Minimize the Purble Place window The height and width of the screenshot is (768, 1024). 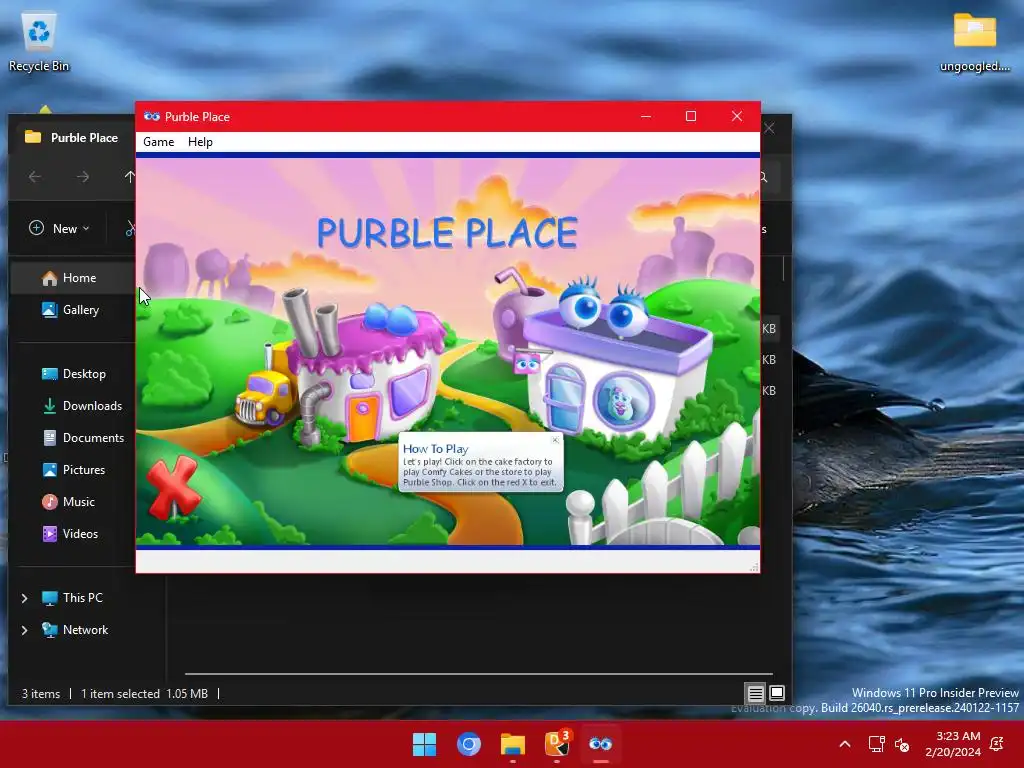tap(646, 116)
